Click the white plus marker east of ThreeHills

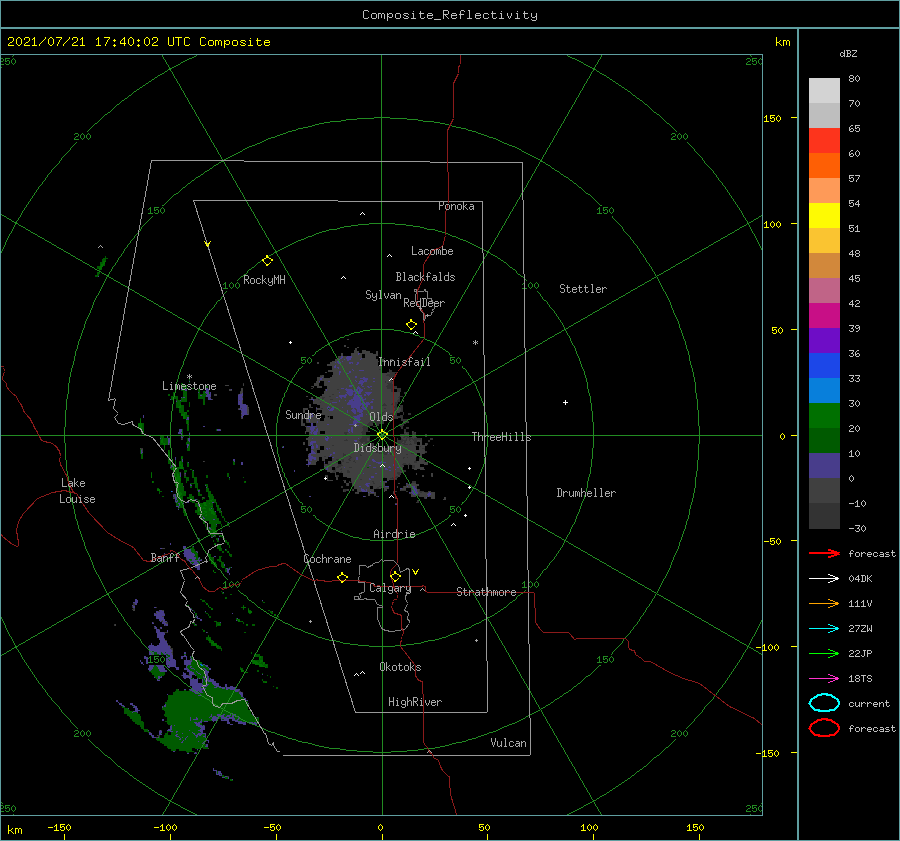[565, 402]
